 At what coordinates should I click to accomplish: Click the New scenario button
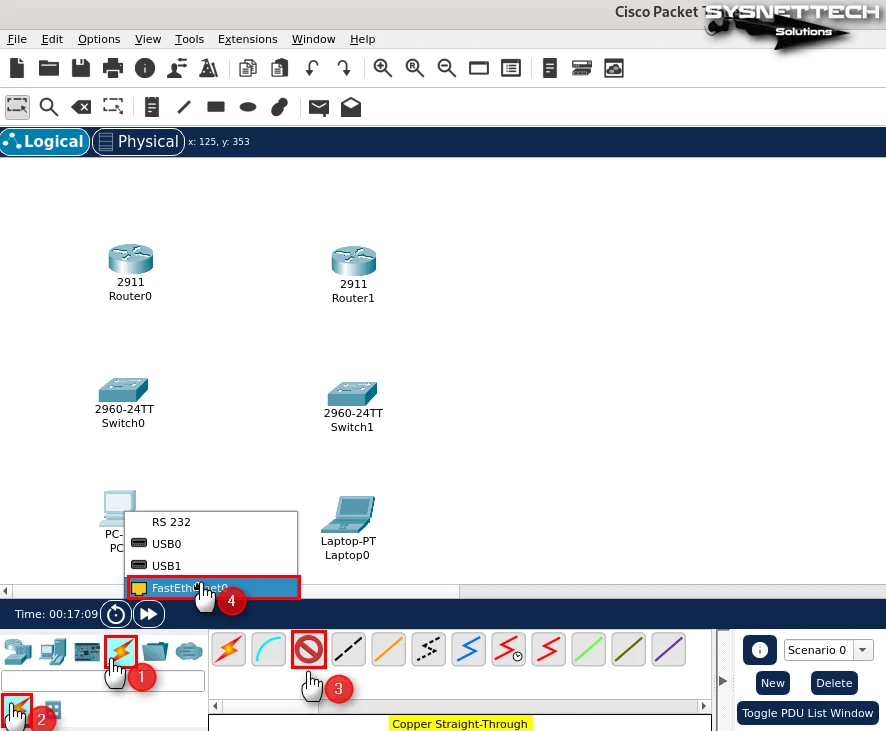(772, 683)
